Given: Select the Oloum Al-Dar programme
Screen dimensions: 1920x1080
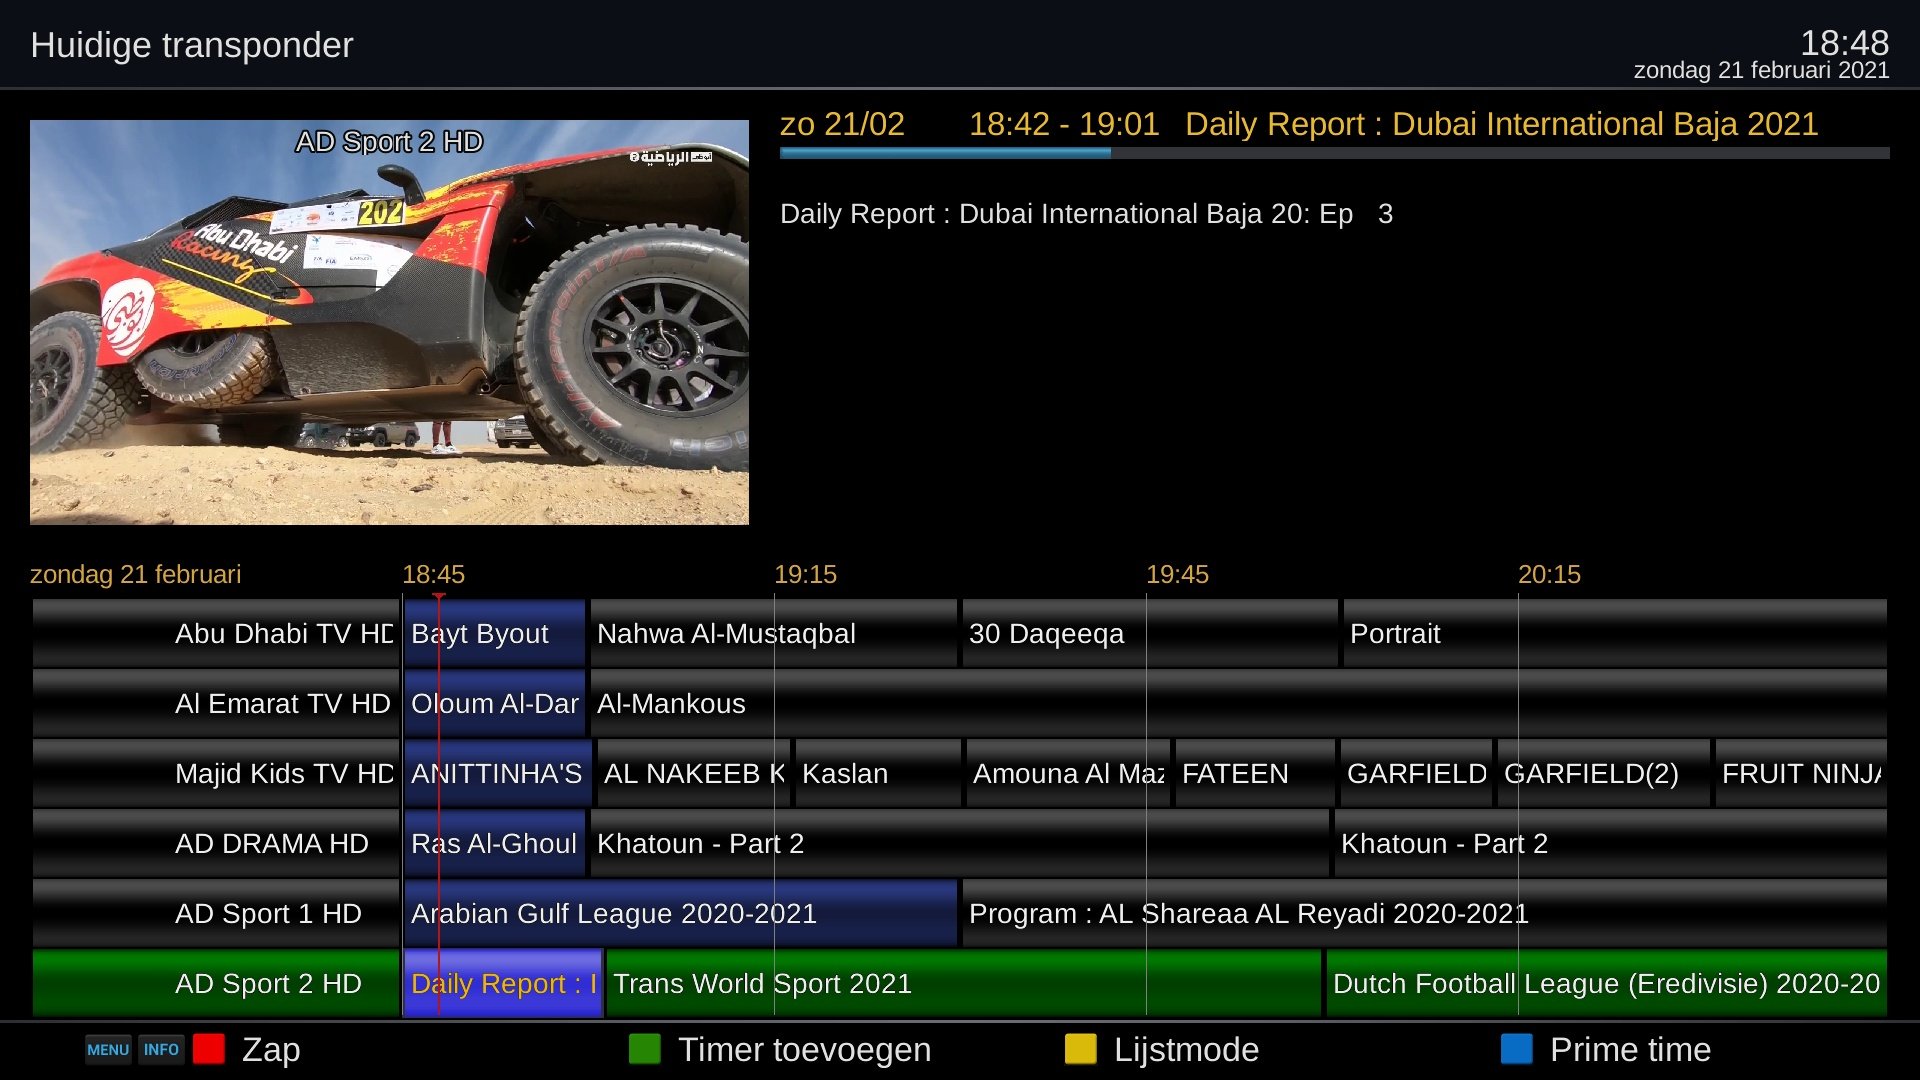Looking at the screenshot, I should click(x=494, y=703).
